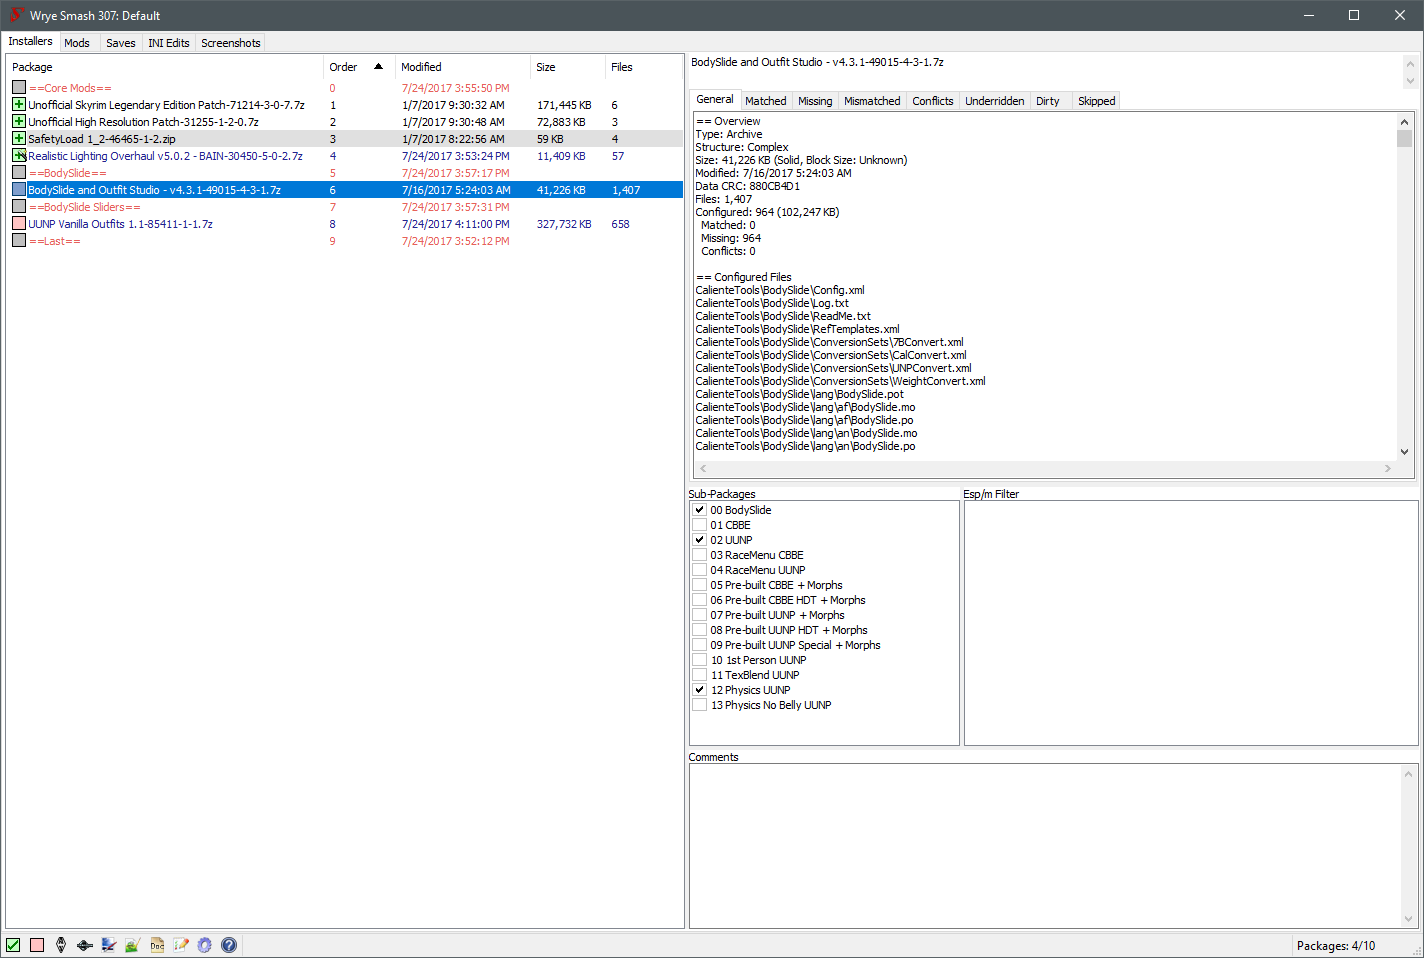The width and height of the screenshot is (1424, 958).
Task: Toggle 12 Physics UUNP checkbox
Action: point(700,690)
